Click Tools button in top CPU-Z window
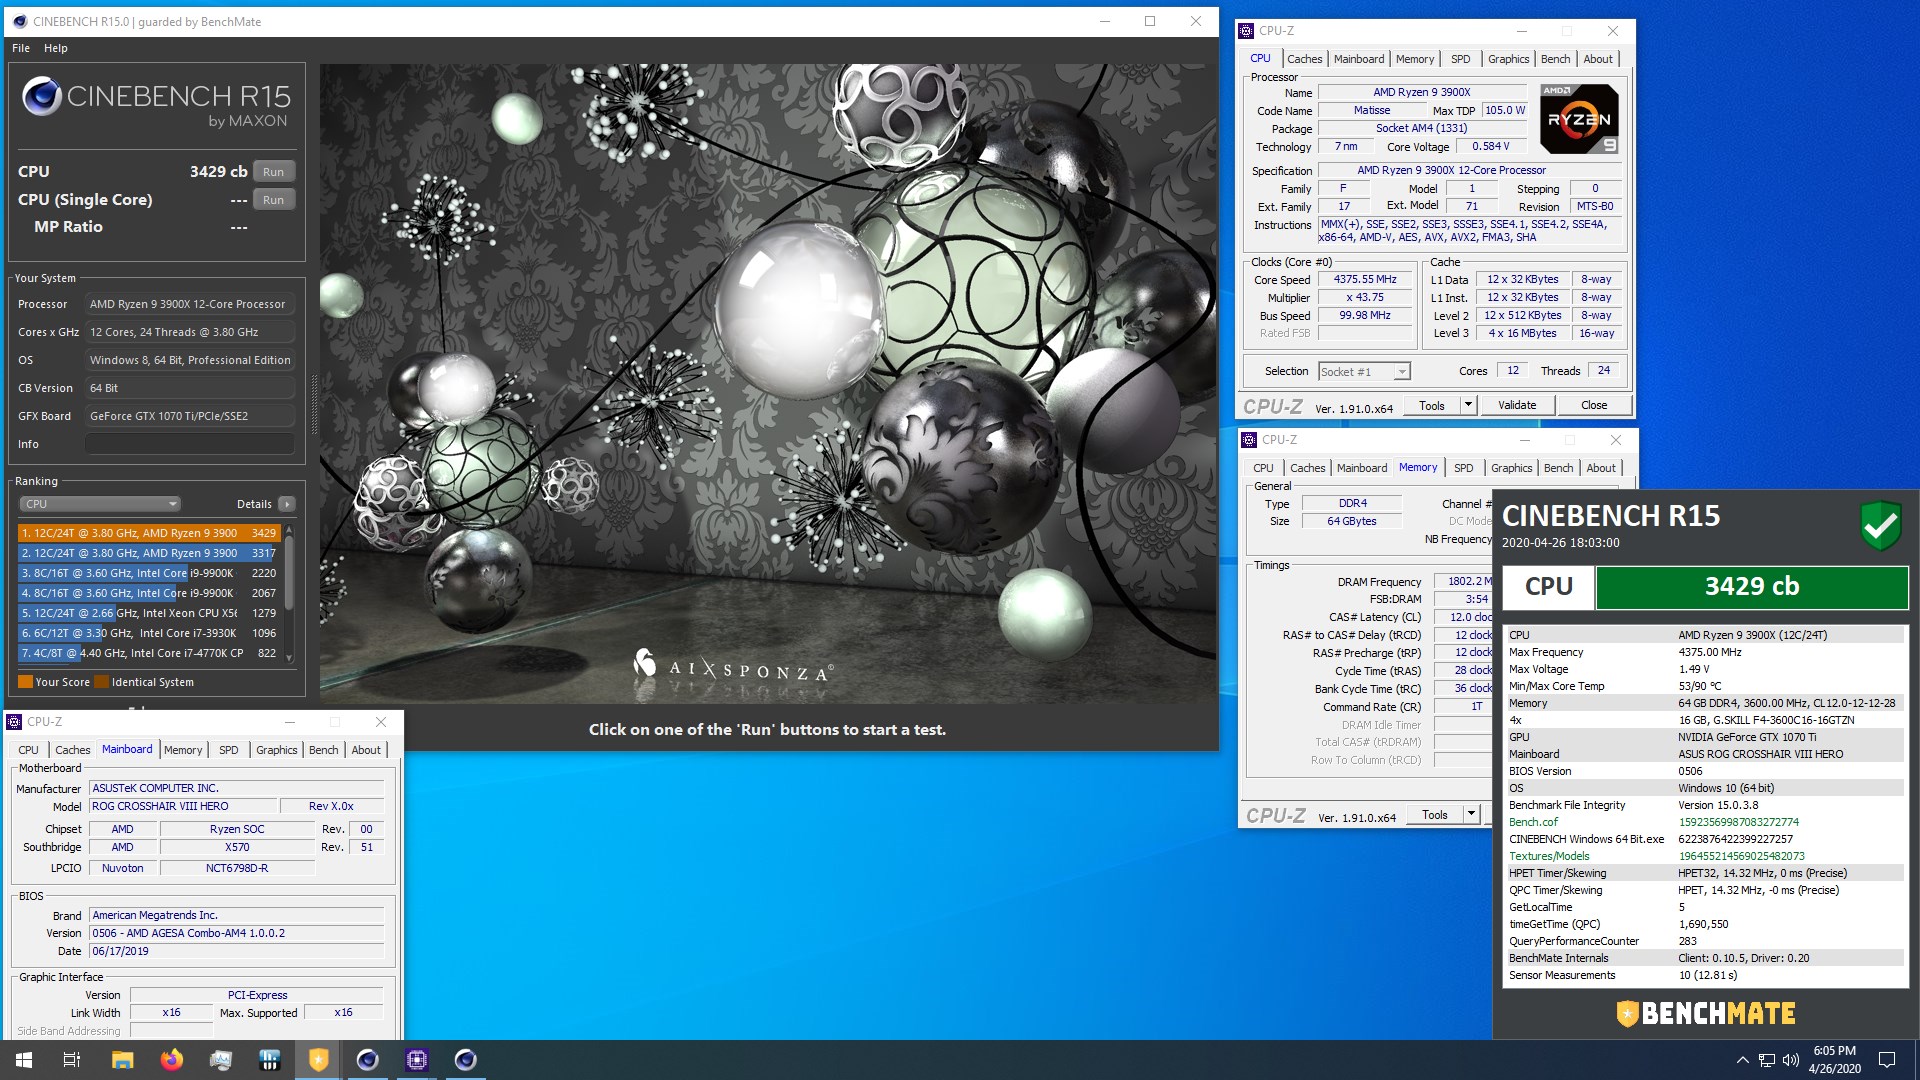The width and height of the screenshot is (1920, 1080). (x=1432, y=405)
